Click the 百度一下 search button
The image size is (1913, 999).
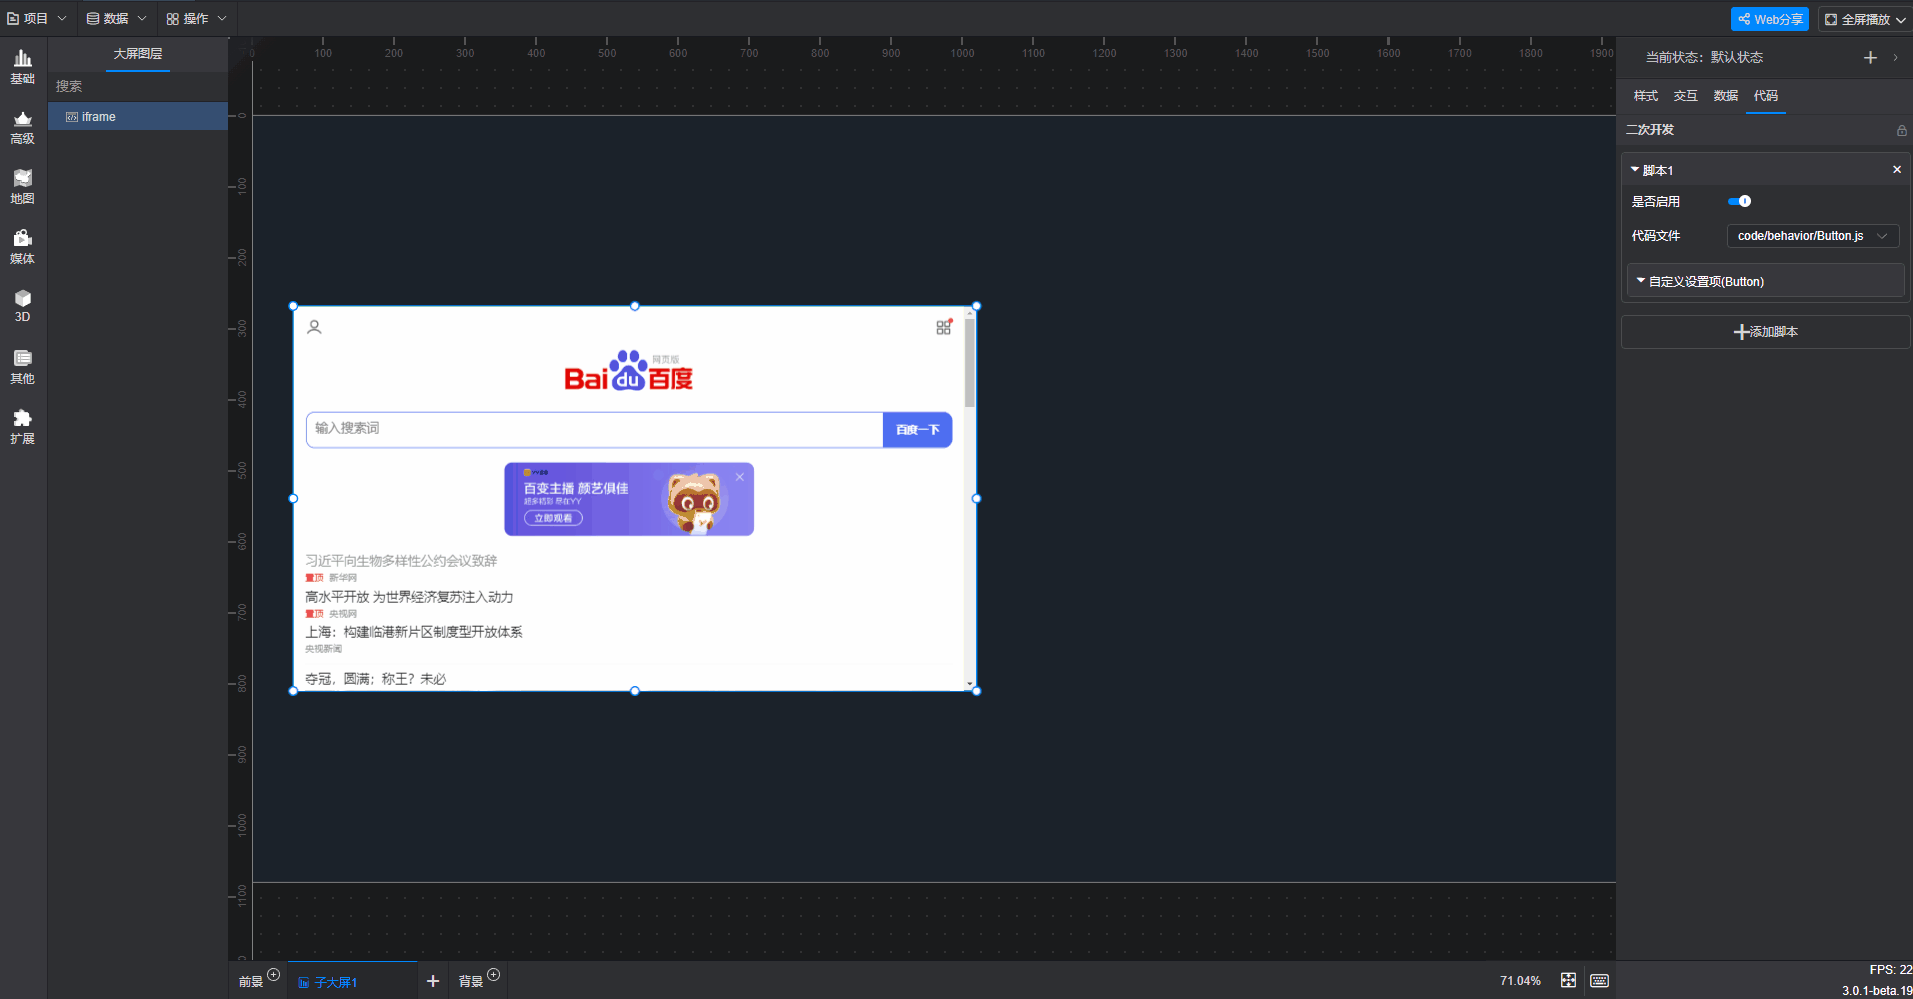coord(917,430)
